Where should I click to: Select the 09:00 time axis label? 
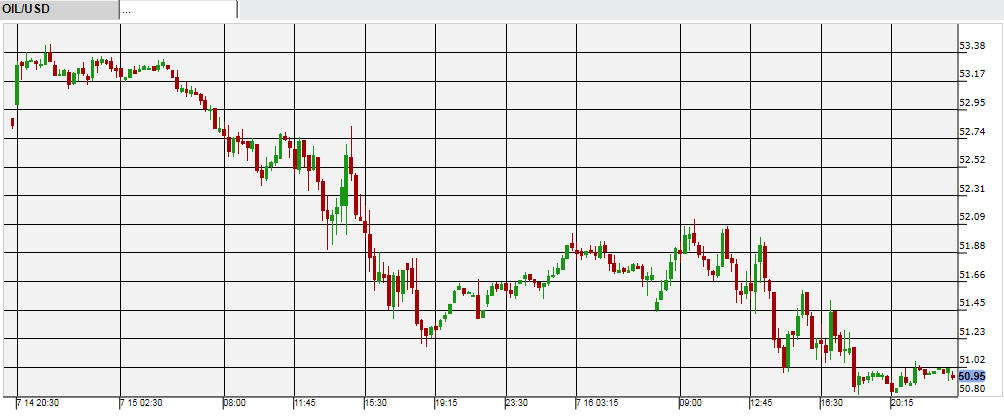tap(691, 403)
